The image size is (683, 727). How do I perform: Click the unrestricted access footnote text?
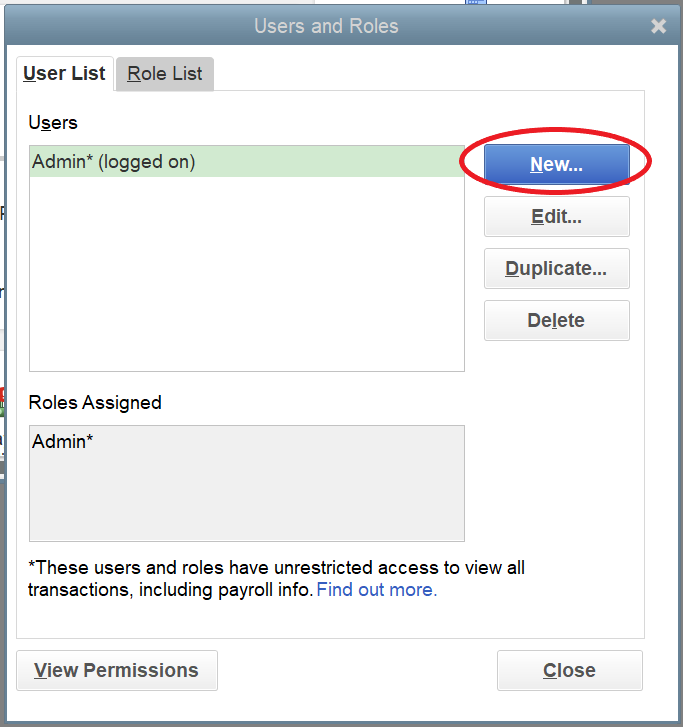[x=276, y=568]
